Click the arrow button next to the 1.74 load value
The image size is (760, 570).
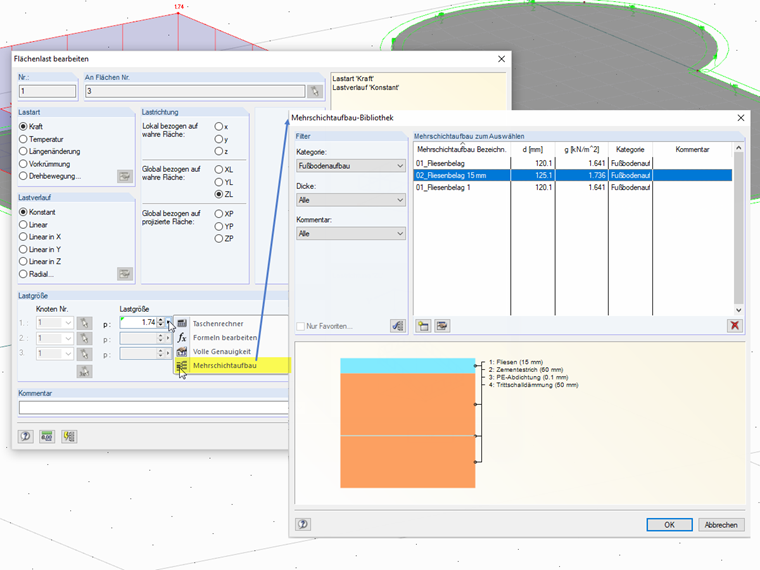coord(168,322)
